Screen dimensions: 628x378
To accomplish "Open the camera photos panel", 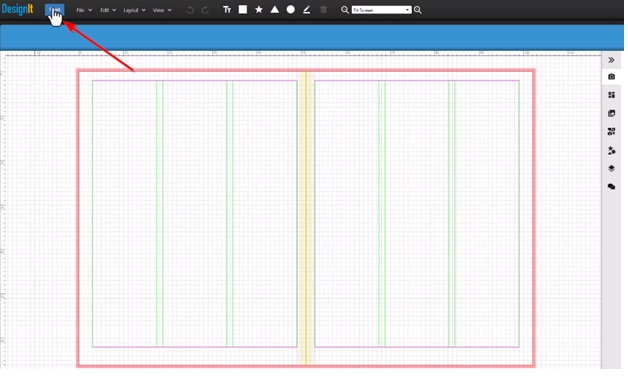I will tap(612, 76).
